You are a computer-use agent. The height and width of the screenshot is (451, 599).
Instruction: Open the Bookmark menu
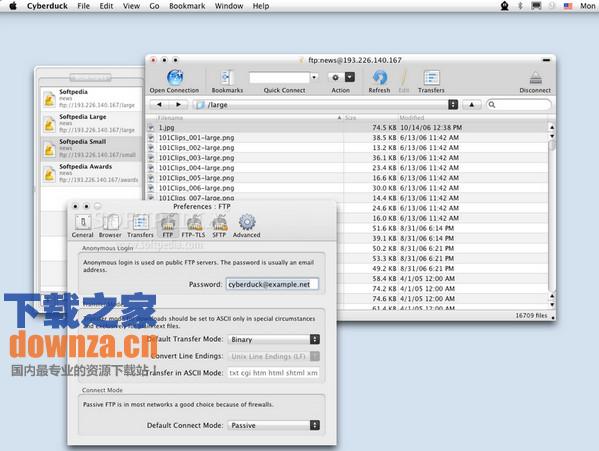tap(187, 6)
